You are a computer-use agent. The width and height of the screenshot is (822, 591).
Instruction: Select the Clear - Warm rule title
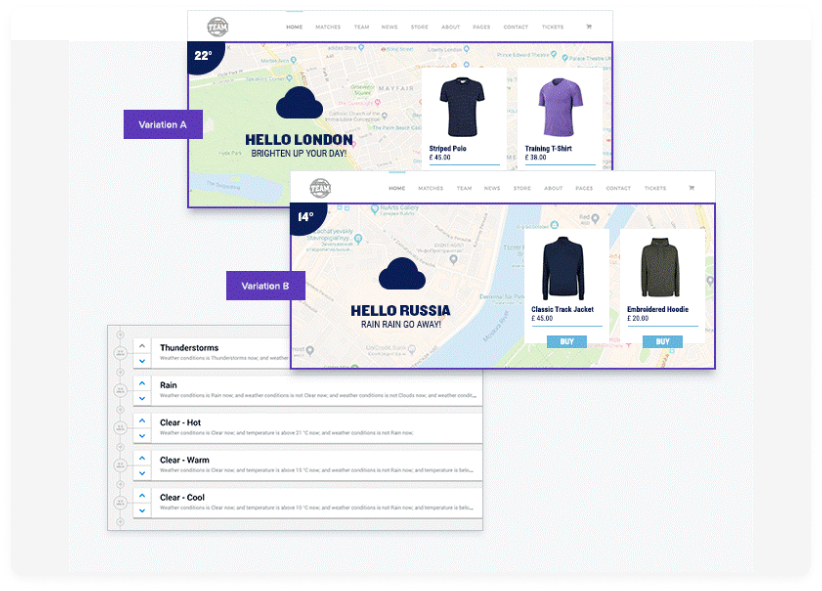(185, 460)
